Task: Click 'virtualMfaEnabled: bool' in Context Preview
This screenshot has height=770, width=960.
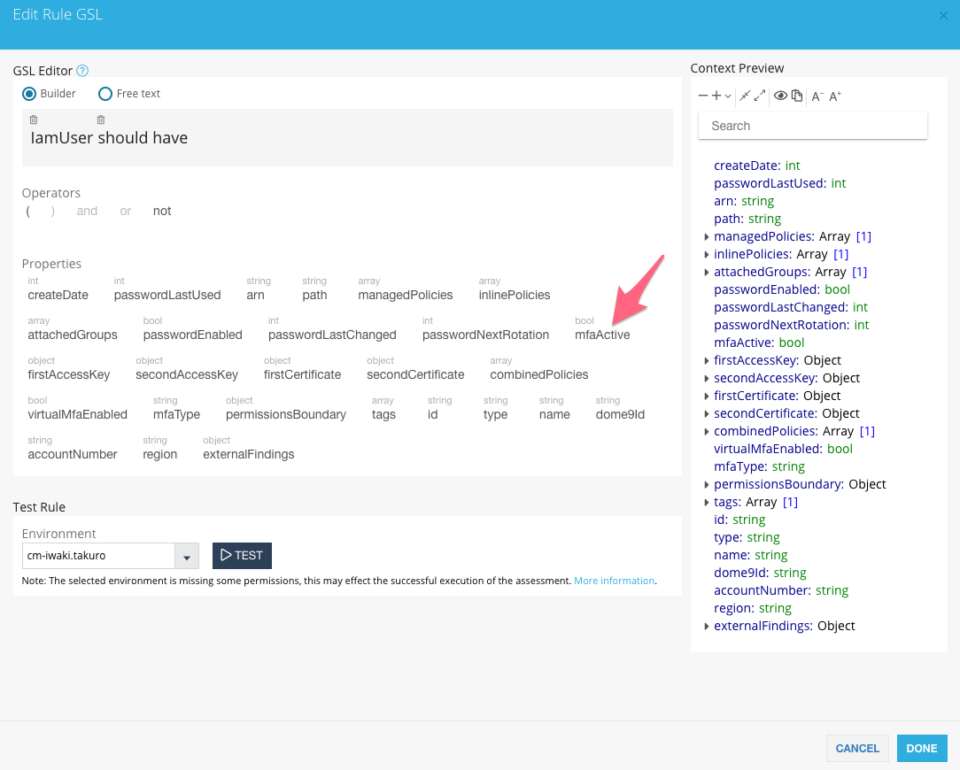Action: click(783, 449)
